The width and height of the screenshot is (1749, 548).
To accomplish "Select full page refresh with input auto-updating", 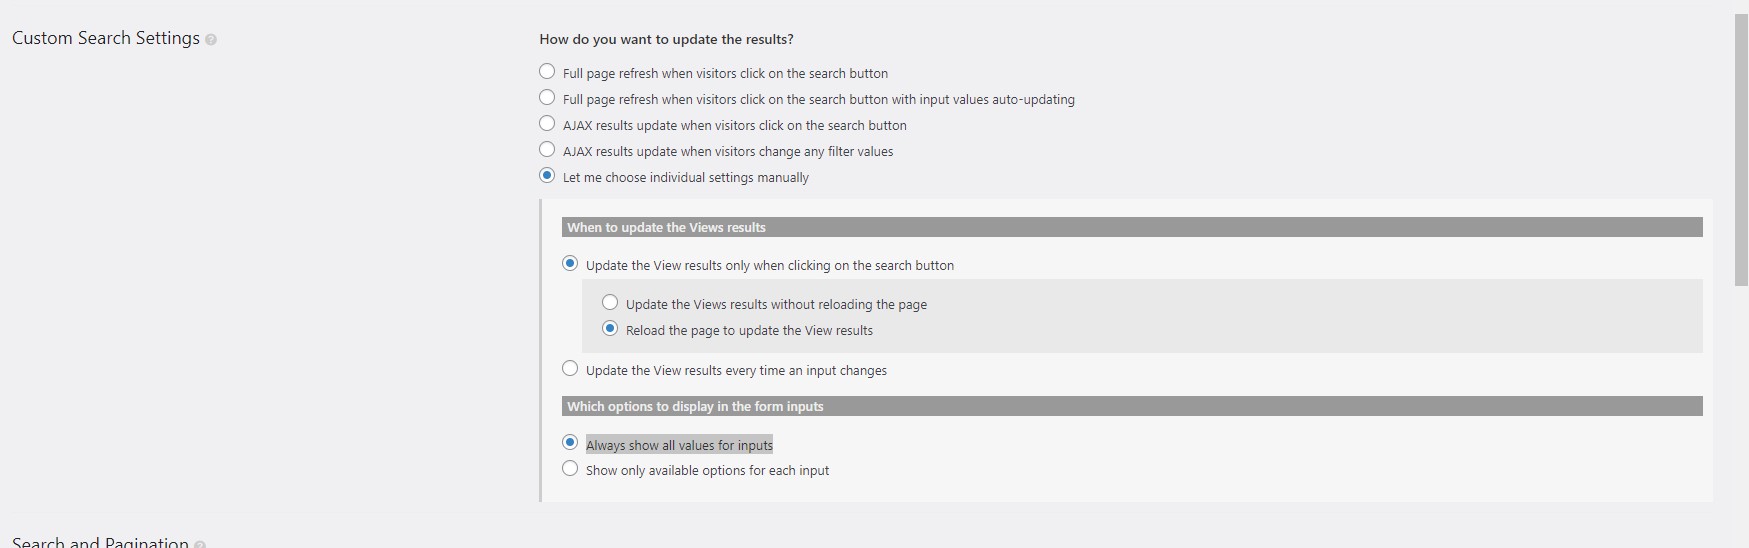I will click(x=547, y=98).
